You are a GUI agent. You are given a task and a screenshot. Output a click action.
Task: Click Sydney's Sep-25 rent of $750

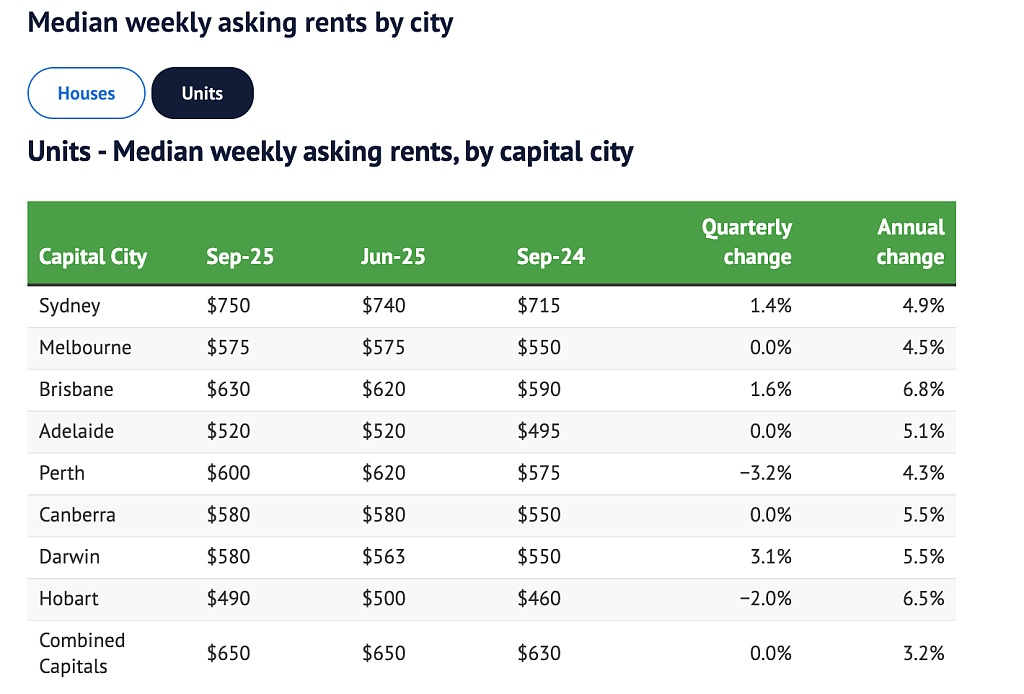[228, 306]
